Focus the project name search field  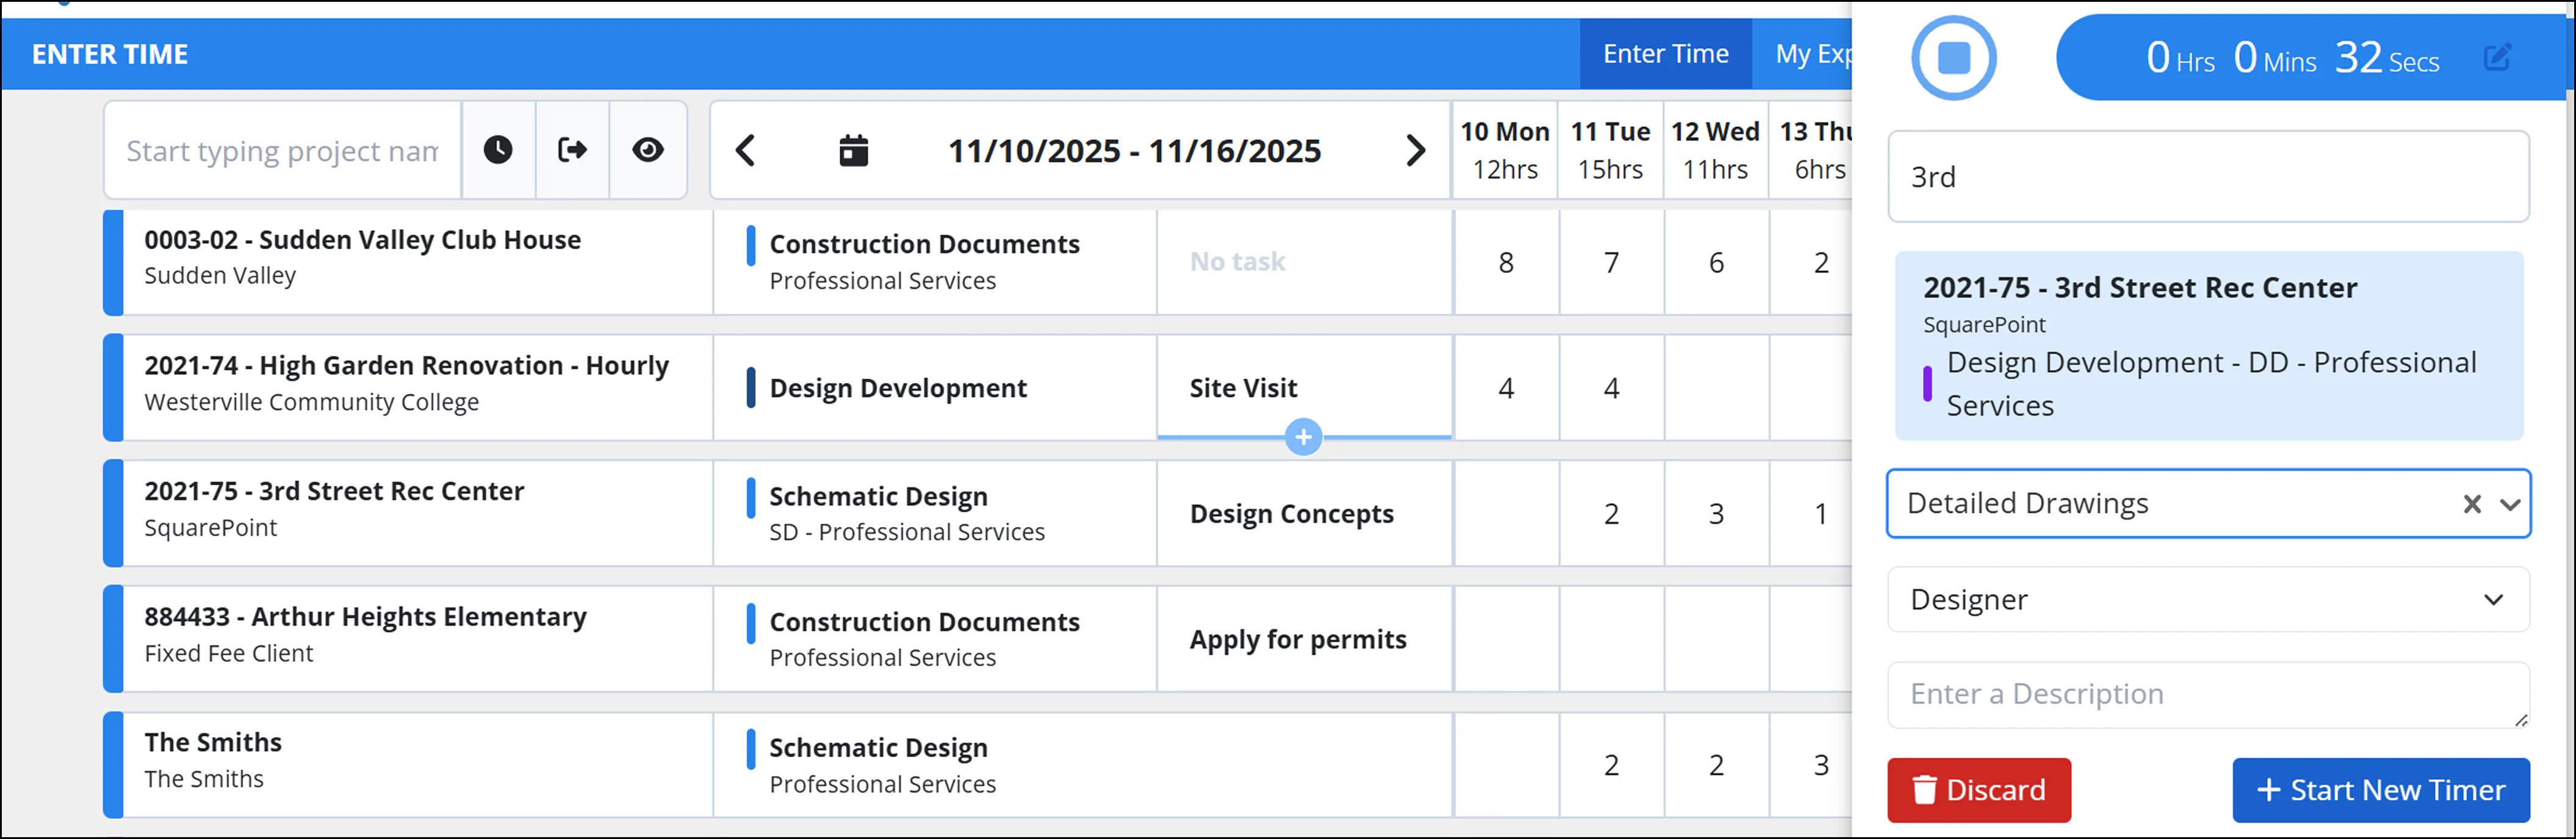pos(282,151)
